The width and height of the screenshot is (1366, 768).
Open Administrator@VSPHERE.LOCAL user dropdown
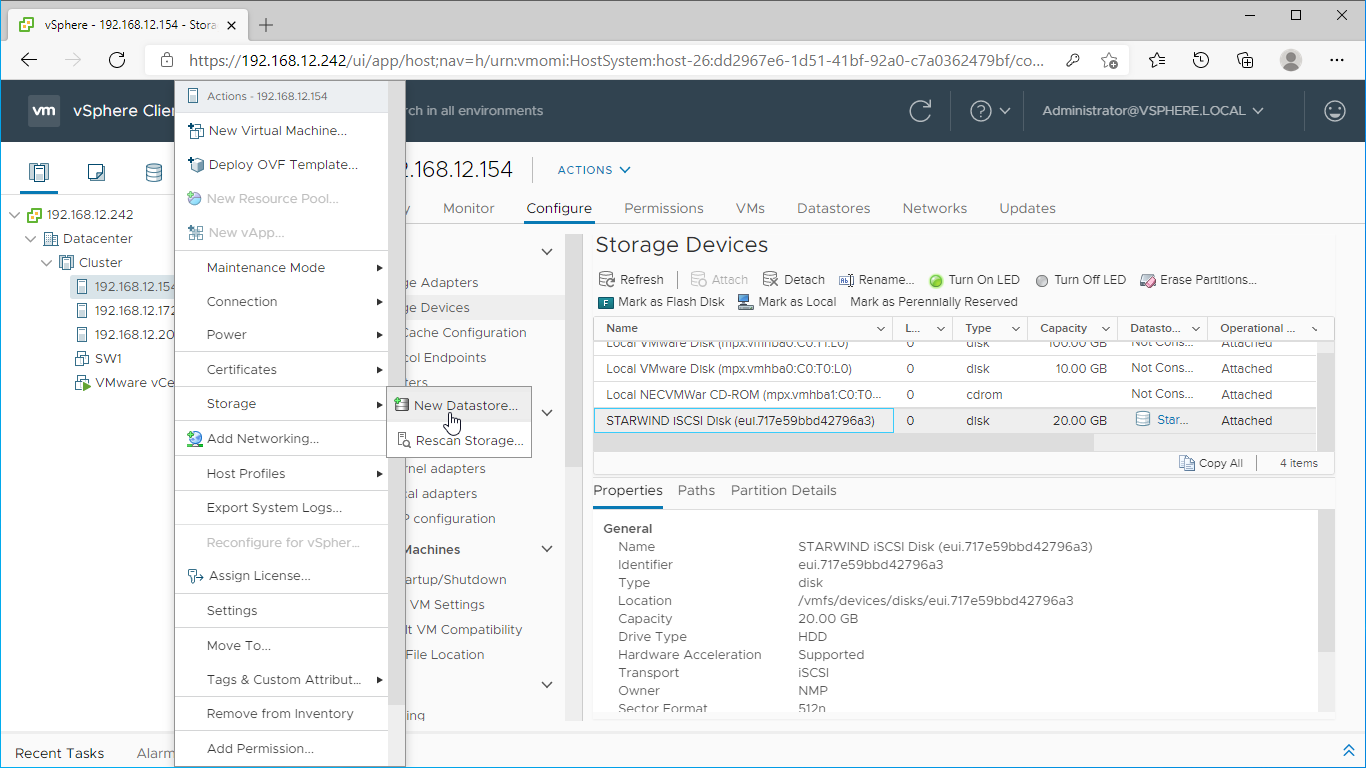1153,111
